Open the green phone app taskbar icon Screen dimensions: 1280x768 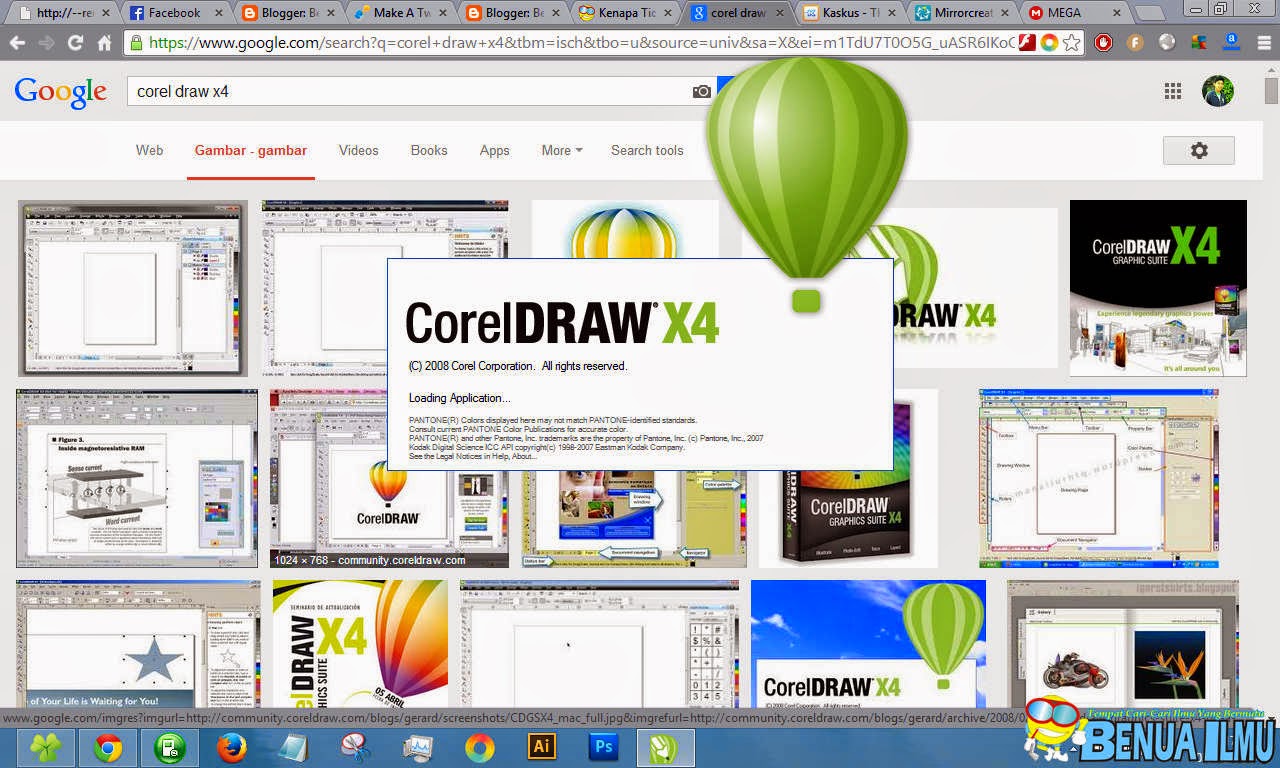coord(170,748)
